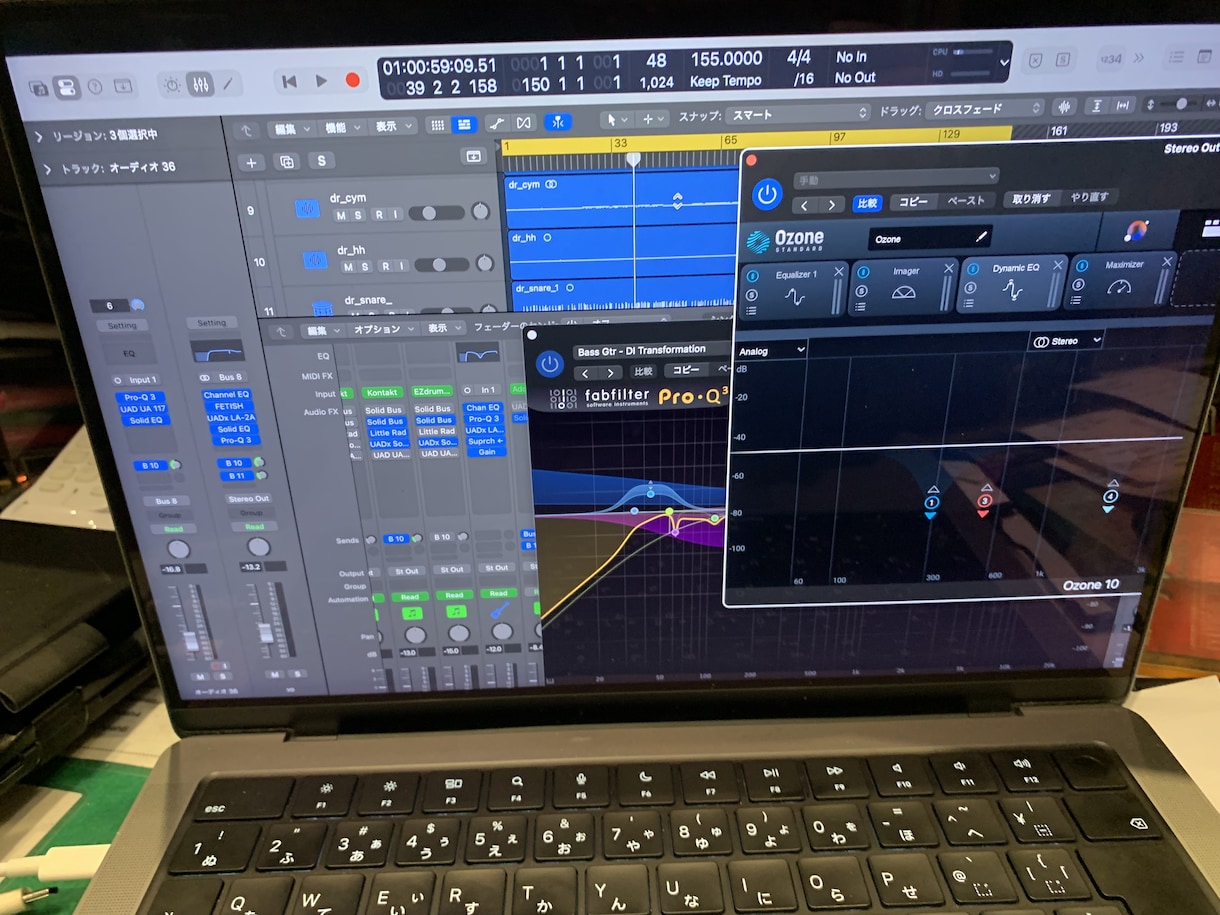Start playback with the Play button

[x=321, y=81]
